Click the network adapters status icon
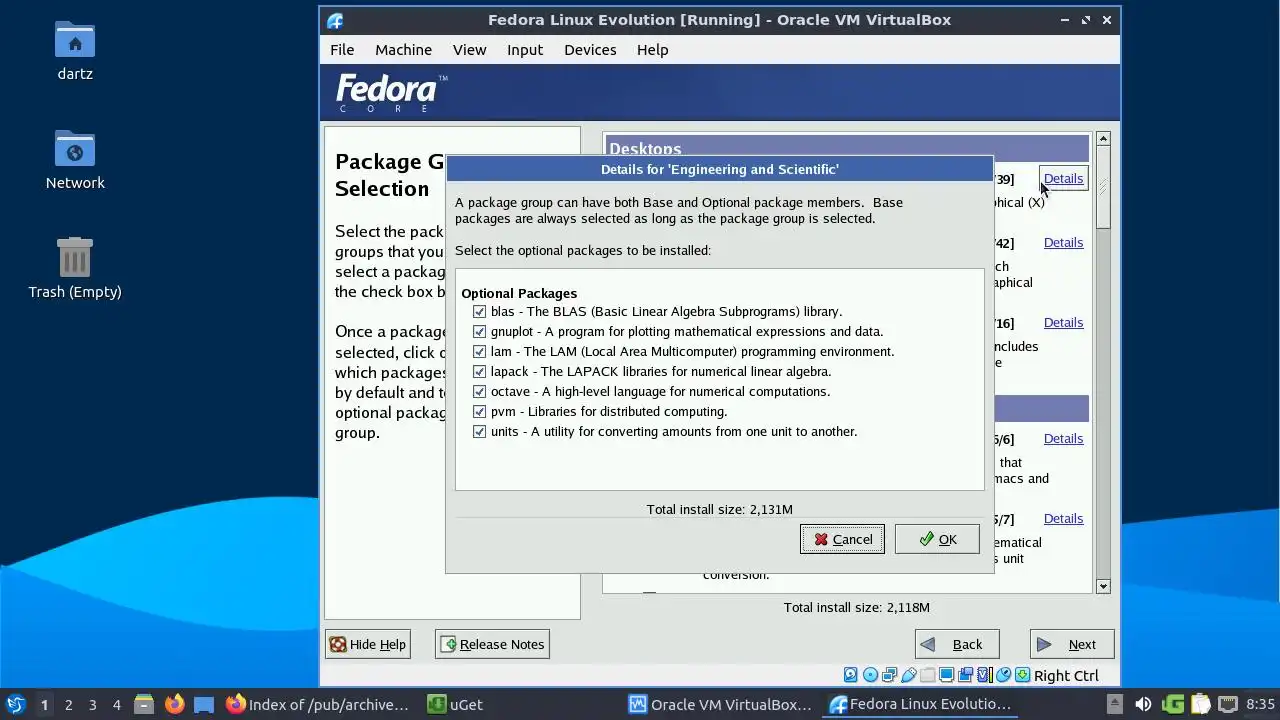1280x720 pixels. pos(889,675)
